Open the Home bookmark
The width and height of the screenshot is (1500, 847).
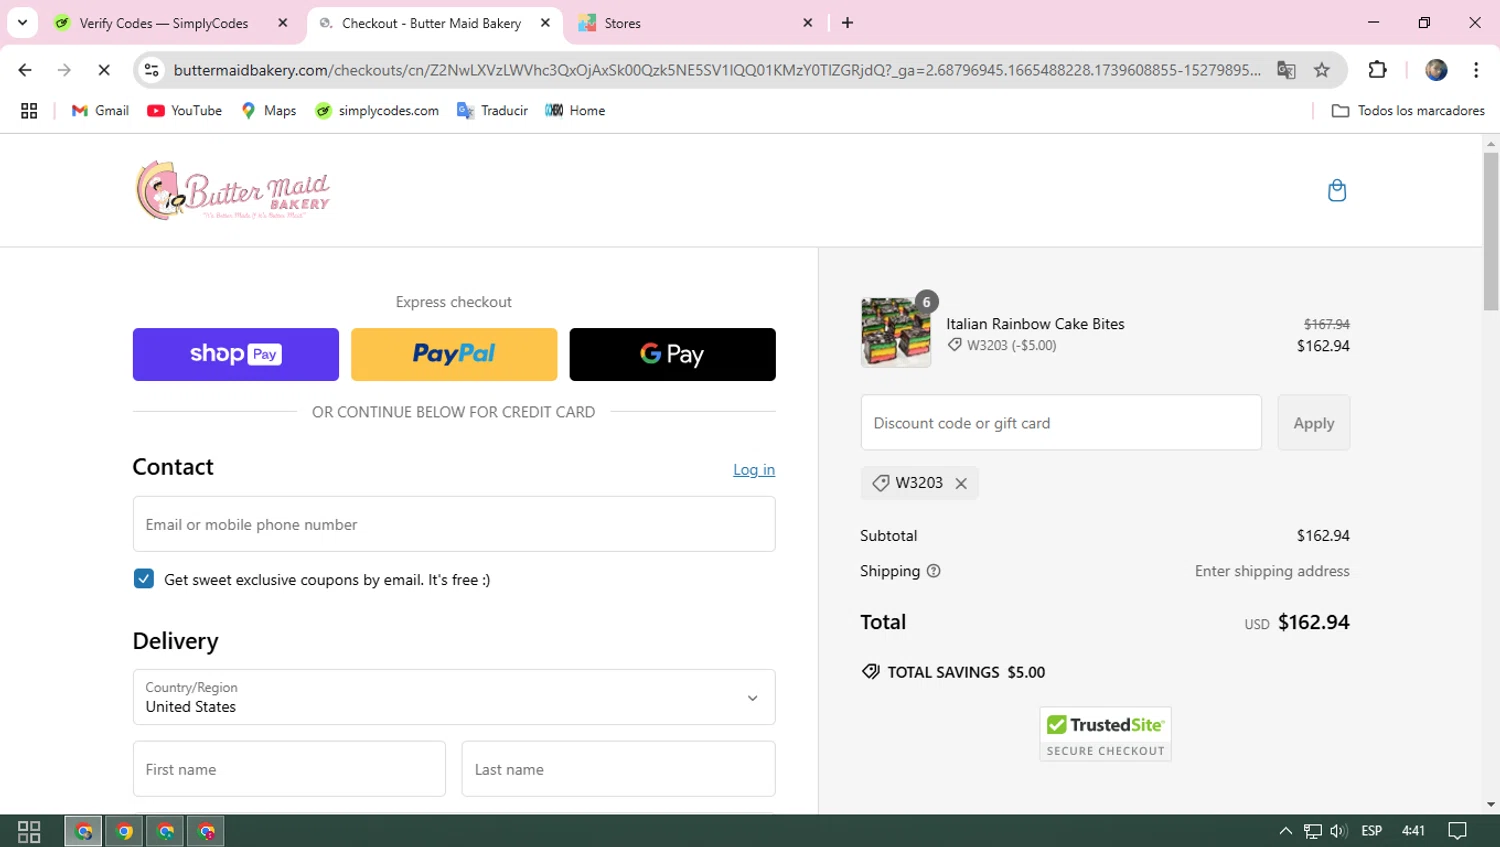pyautogui.click(x=575, y=111)
